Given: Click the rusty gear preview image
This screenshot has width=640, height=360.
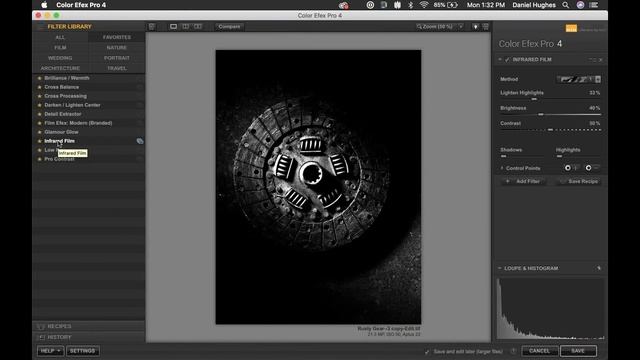Looking at the screenshot, I should (318, 187).
